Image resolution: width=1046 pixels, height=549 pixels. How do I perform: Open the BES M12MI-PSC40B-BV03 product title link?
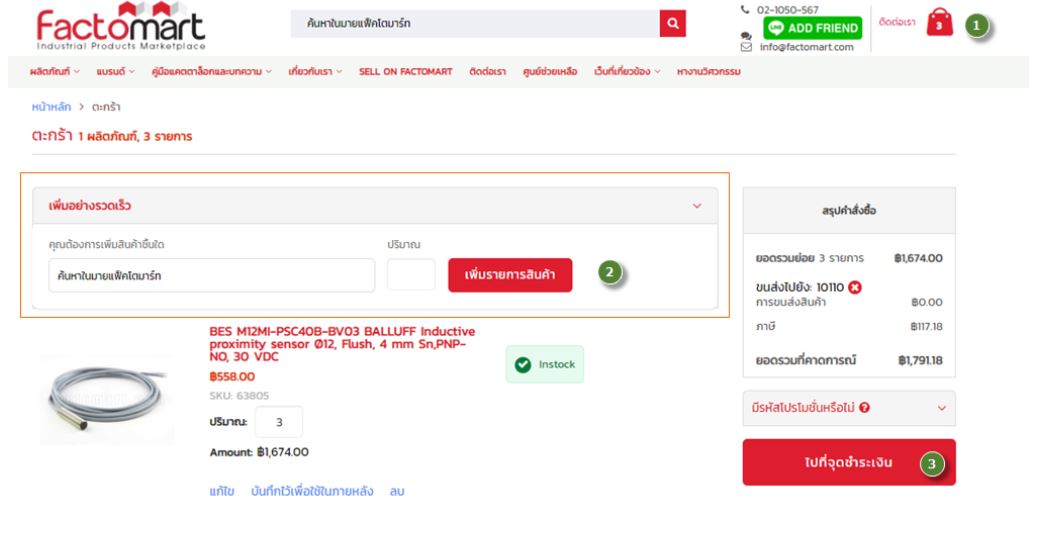click(342, 344)
